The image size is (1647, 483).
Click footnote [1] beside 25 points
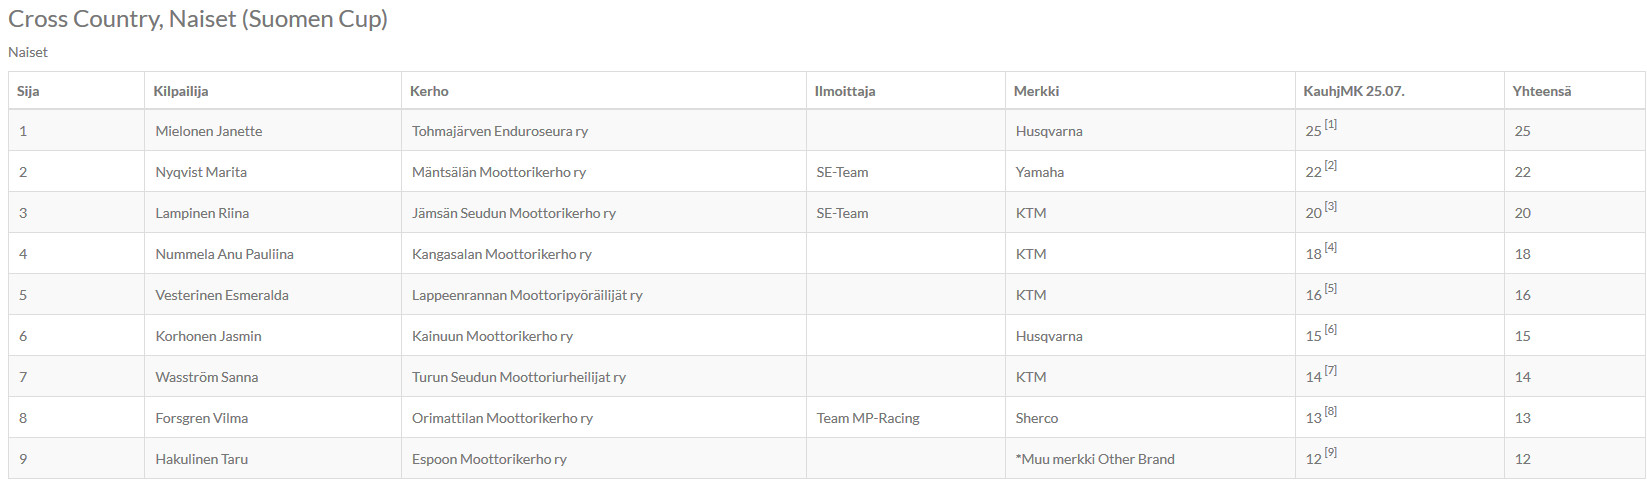pyautogui.click(x=1331, y=125)
